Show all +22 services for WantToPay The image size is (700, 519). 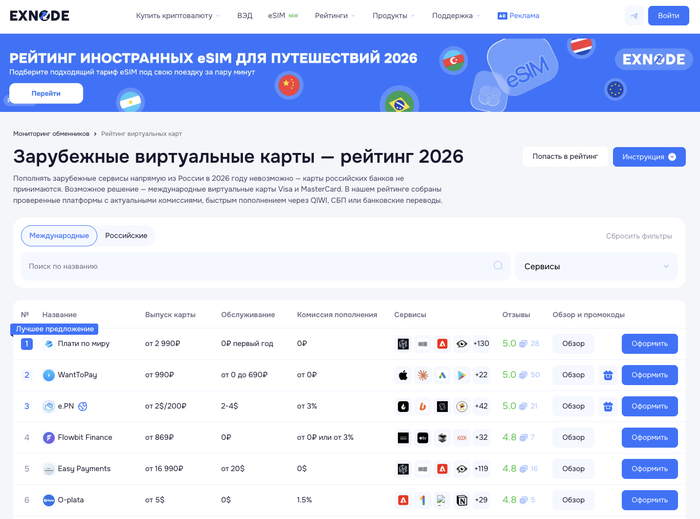(x=481, y=375)
